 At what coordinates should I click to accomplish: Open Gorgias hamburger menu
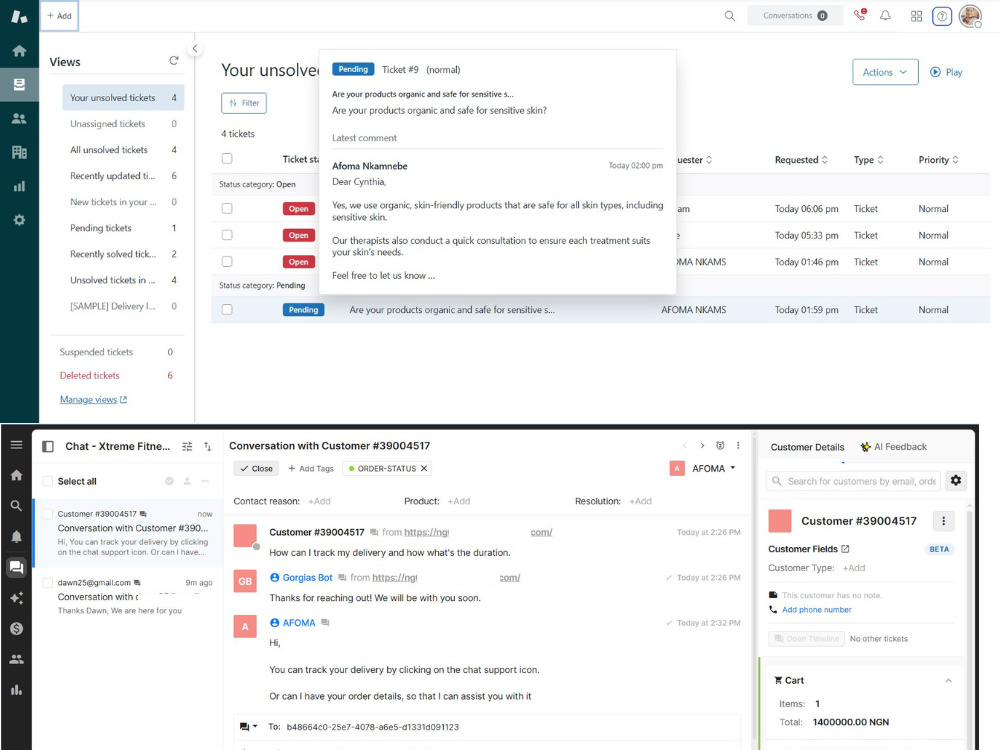(x=17, y=445)
